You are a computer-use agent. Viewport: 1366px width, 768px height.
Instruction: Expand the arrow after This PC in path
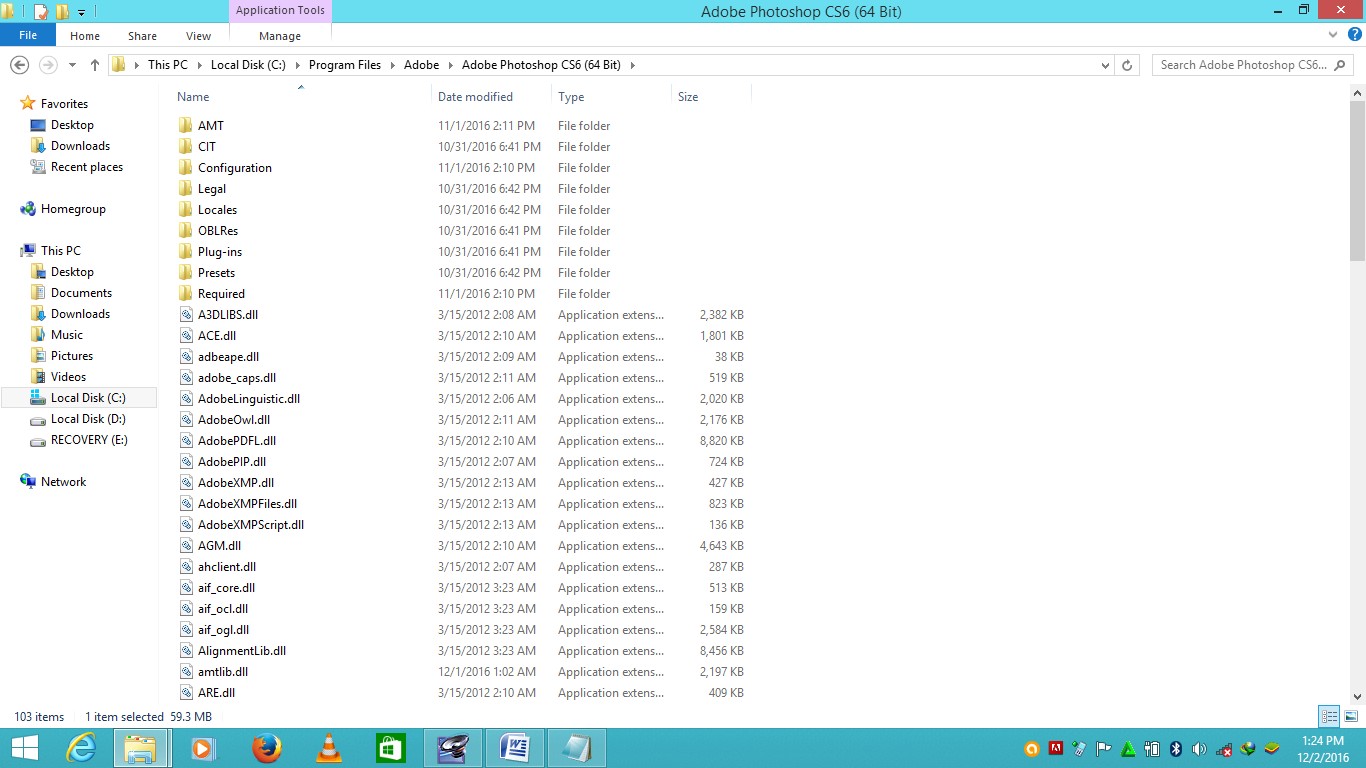(x=198, y=65)
